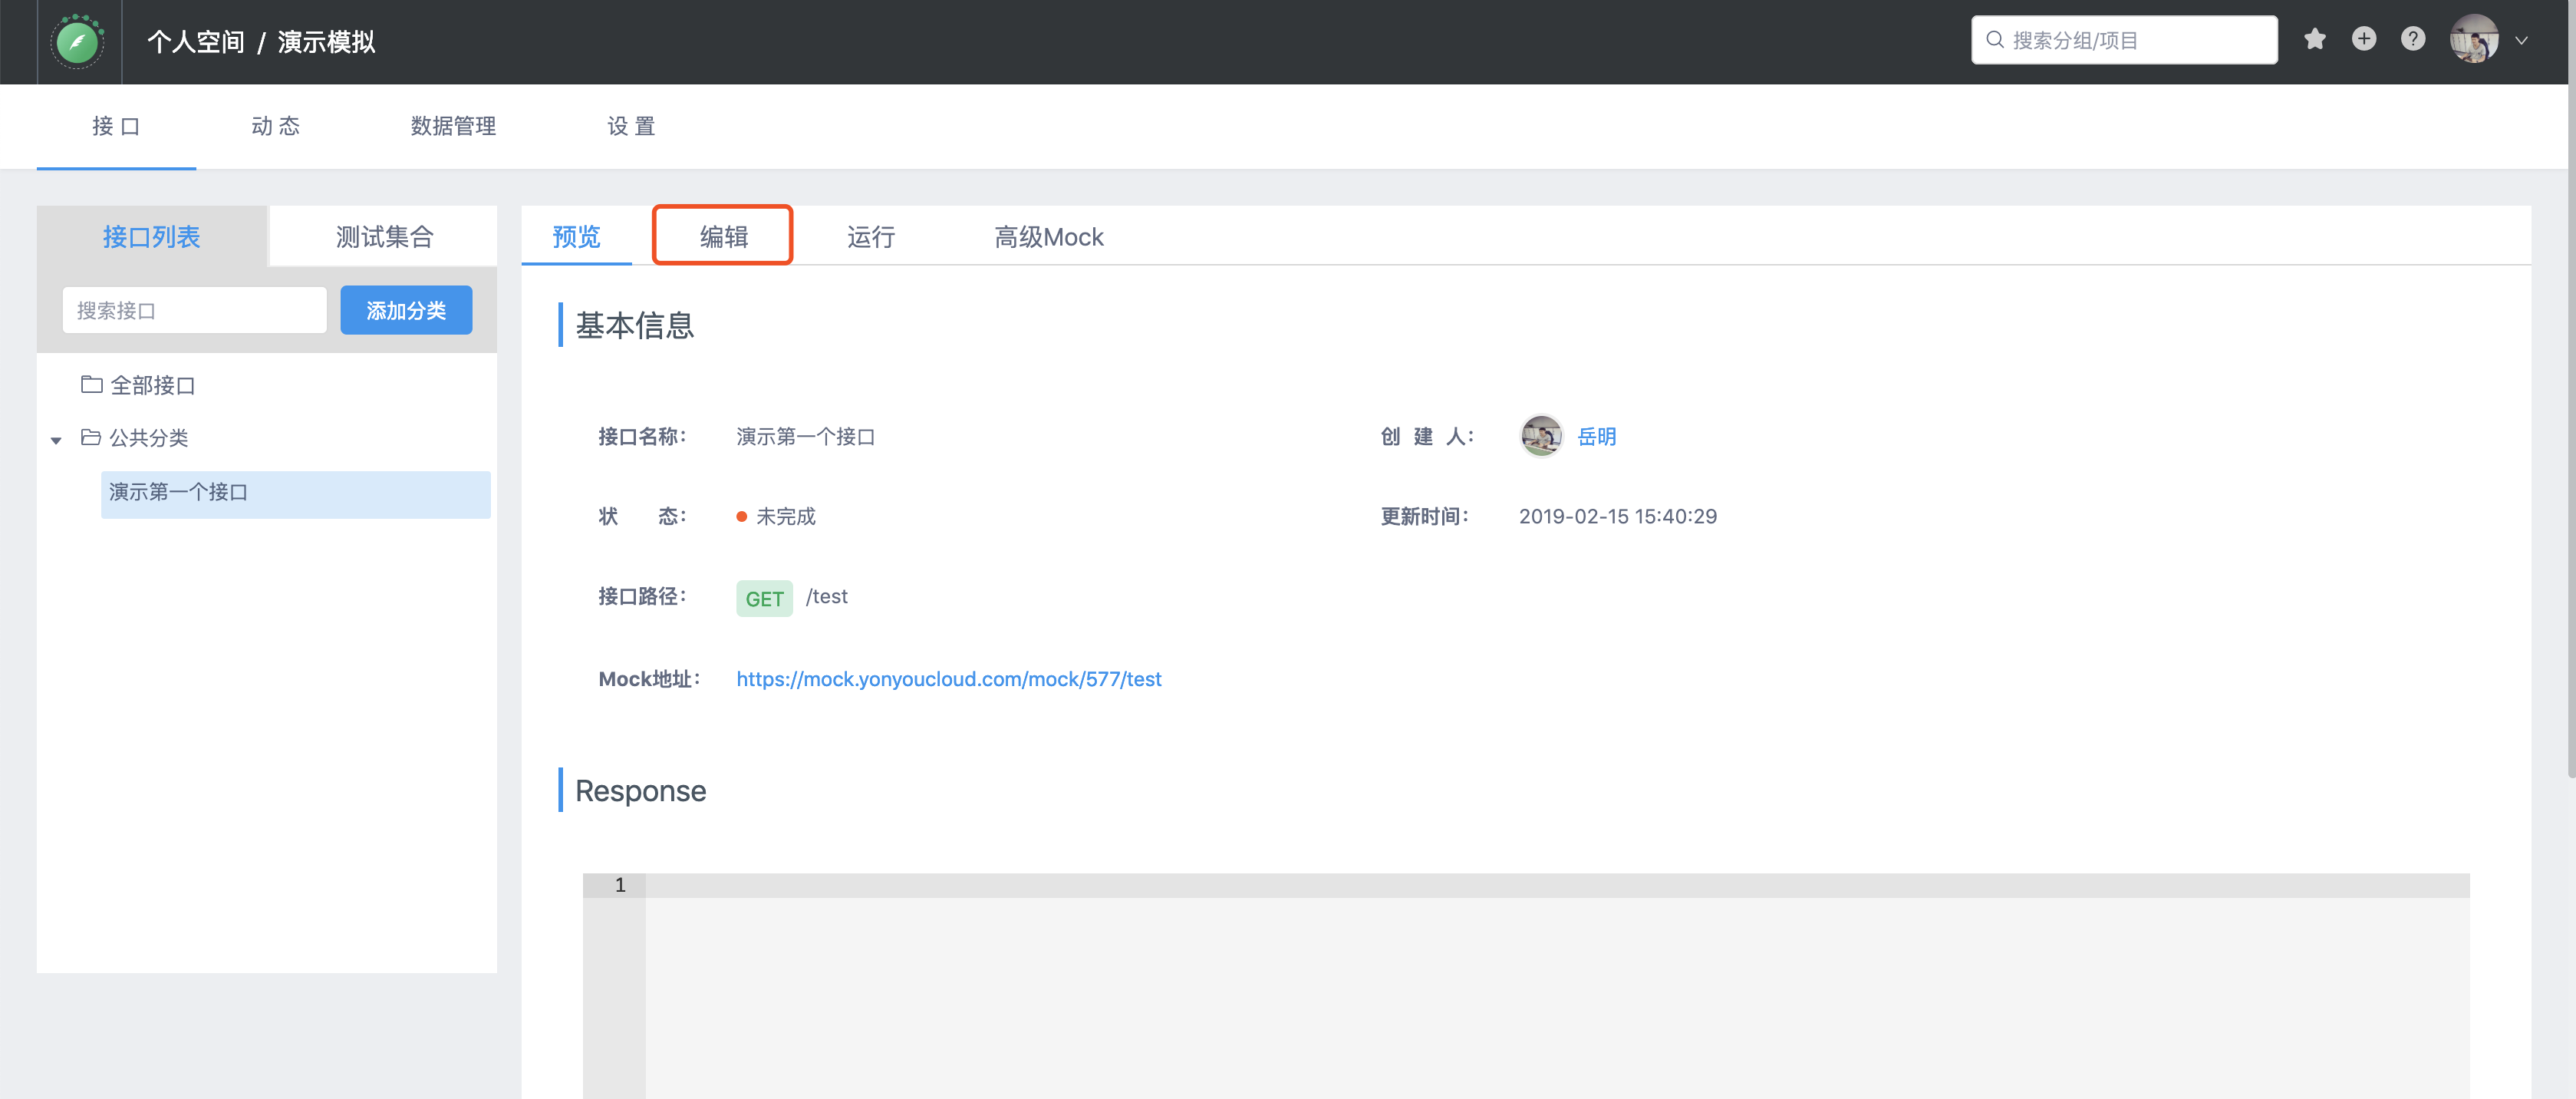This screenshot has height=1099, width=2576.
Task: Click the YApi green logo icon
Action: 78,42
